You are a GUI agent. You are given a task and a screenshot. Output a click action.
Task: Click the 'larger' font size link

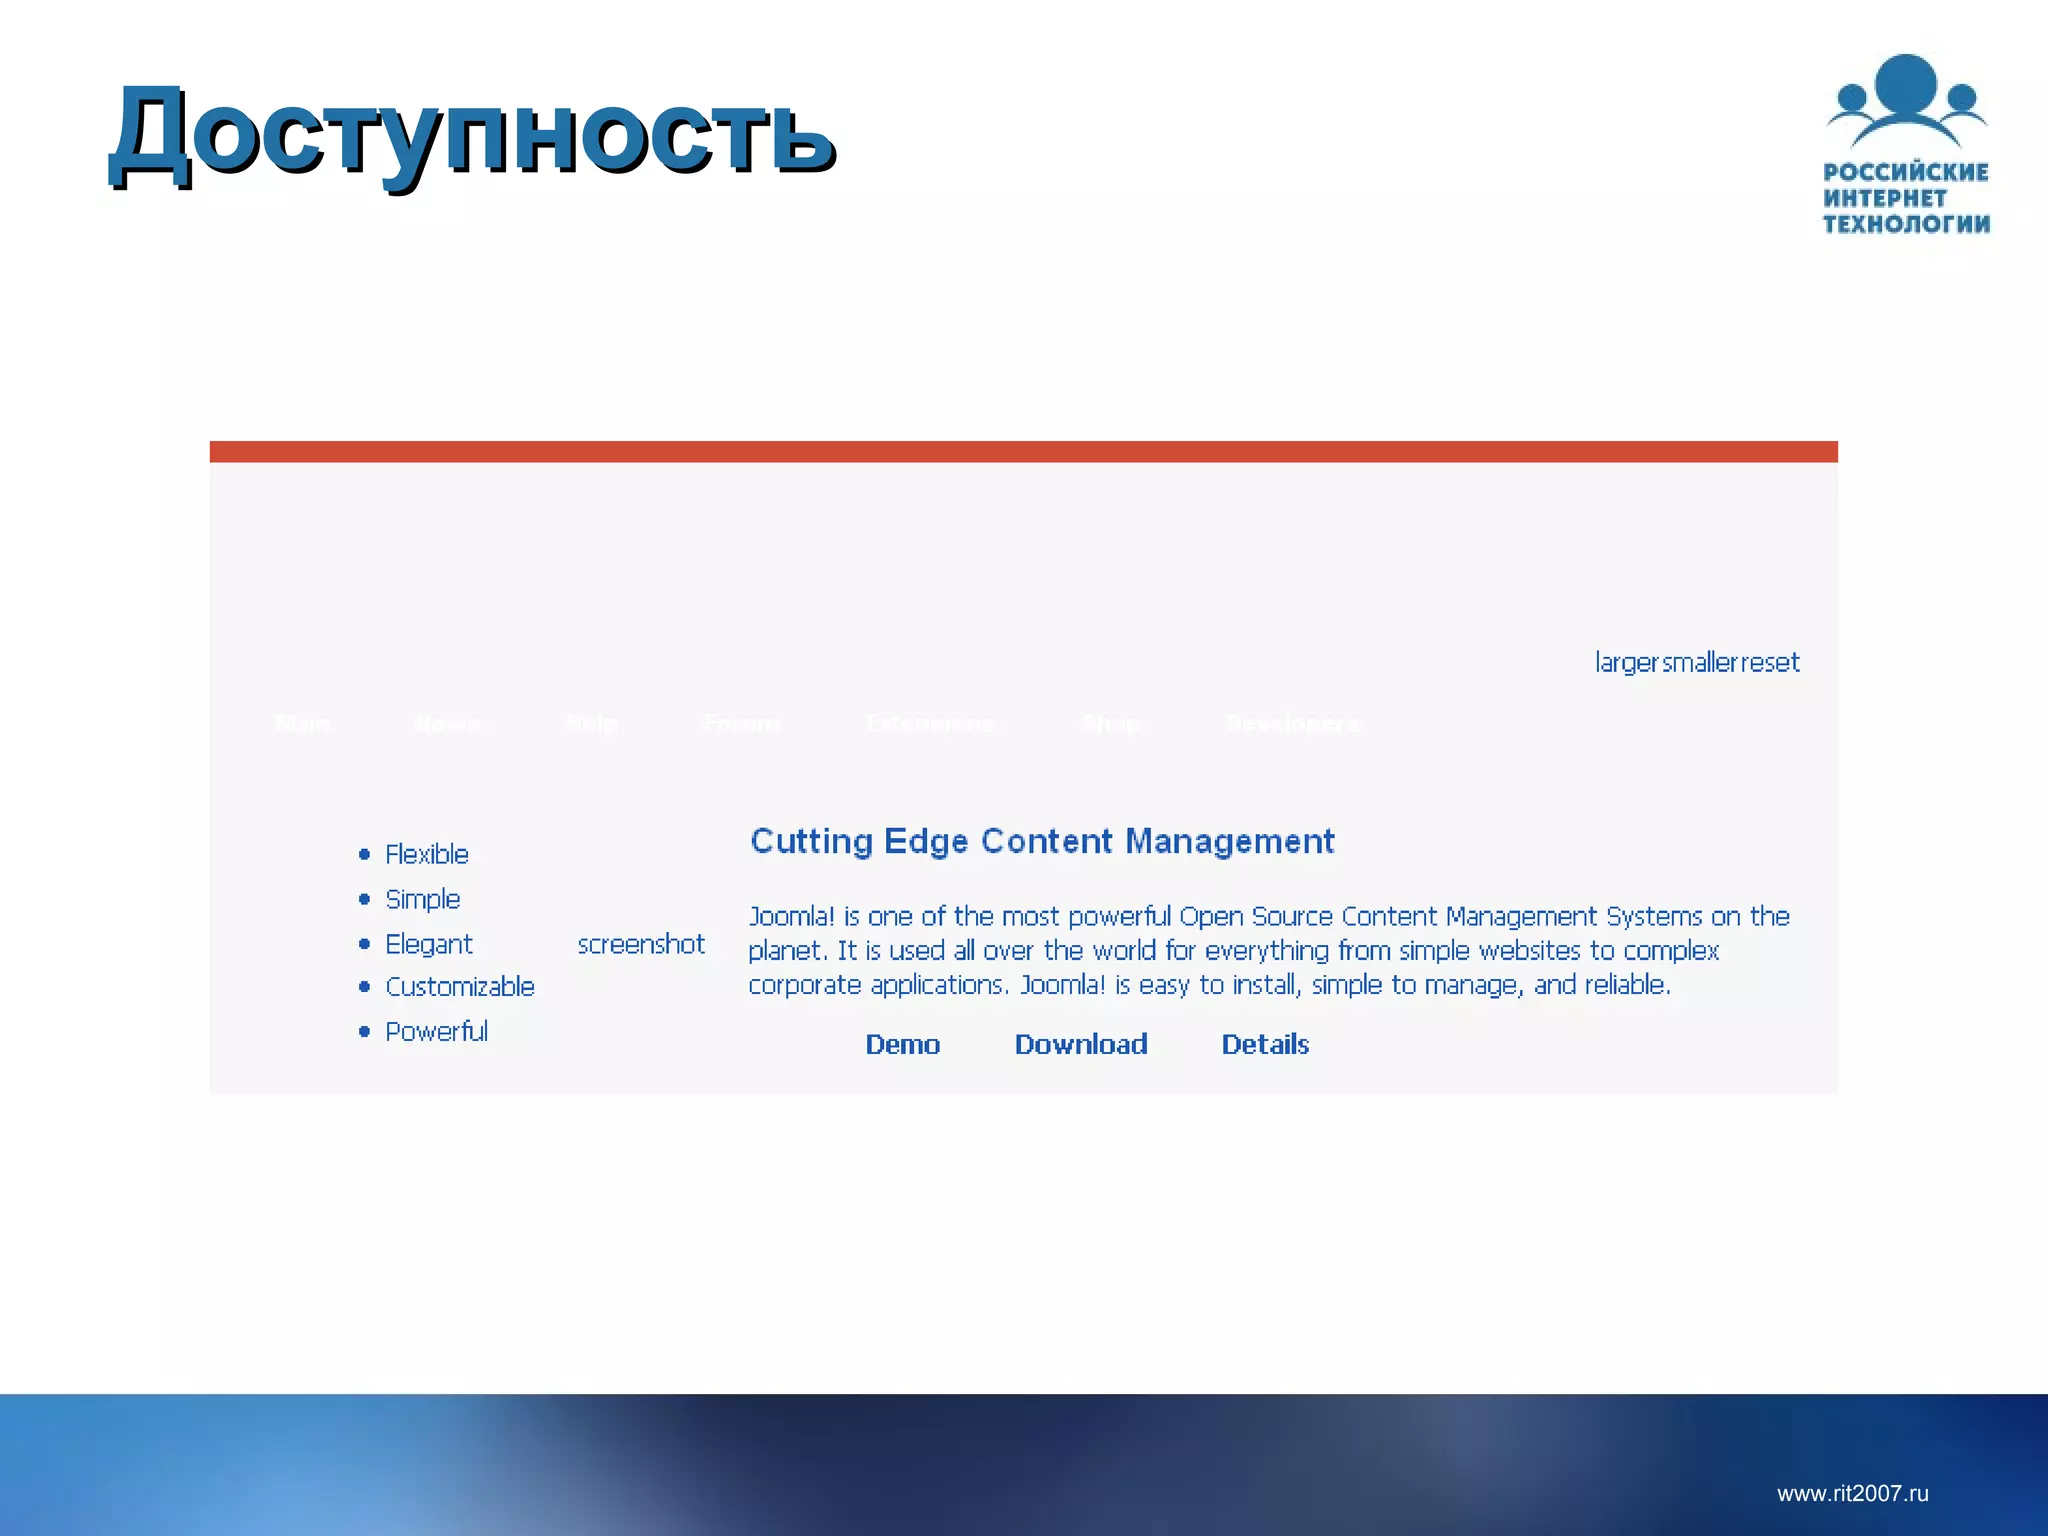1627,663
